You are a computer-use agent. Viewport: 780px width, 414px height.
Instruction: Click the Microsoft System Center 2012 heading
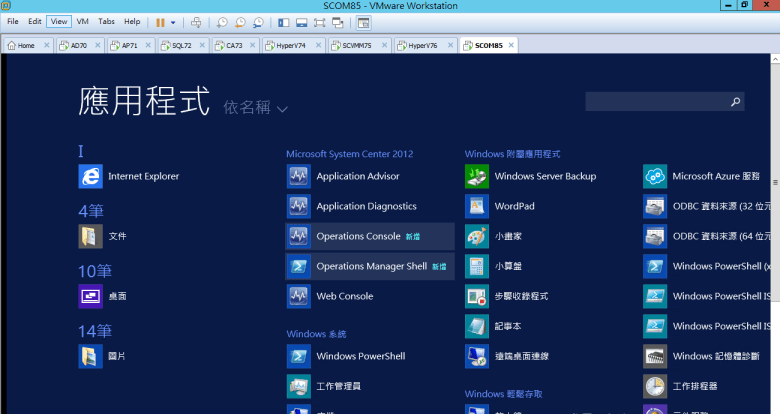pyautogui.click(x=349, y=154)
